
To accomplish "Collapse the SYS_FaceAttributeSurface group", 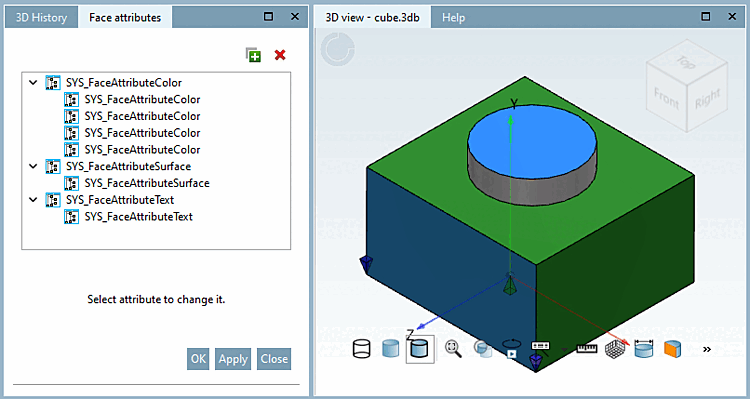I will (x=33, y=166).
